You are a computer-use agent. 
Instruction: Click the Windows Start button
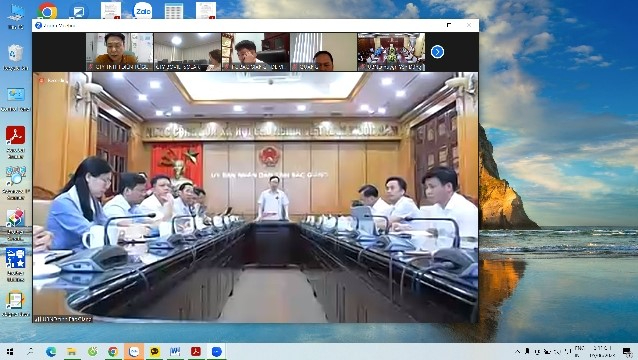(10, 352)
